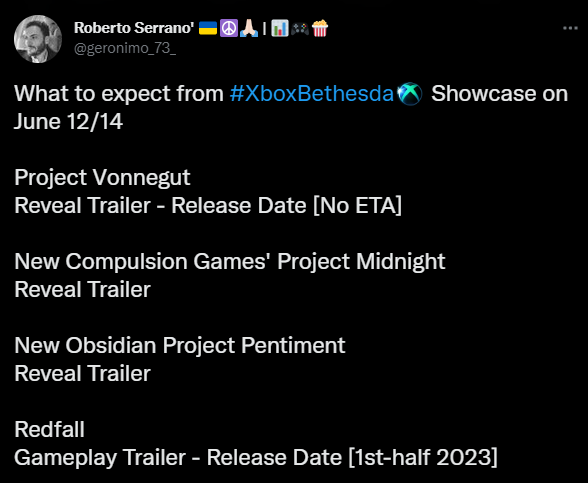Image resolution: width=588 pixels, height=483 pixels.
Task: Click the game controller emoji
Action: pyautogui.click(x=300, y=28)
